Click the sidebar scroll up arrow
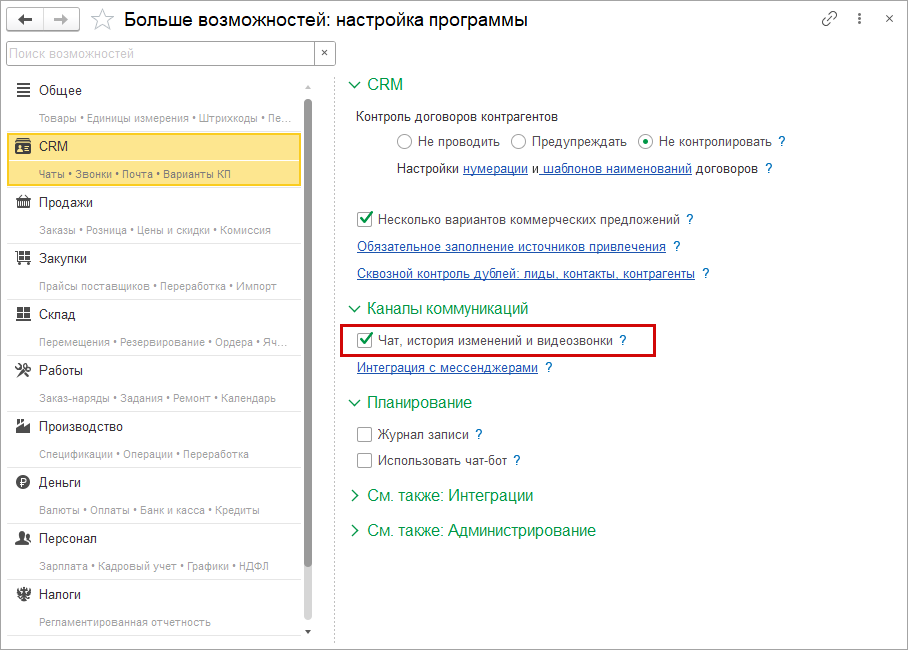The width and height of the screenshot is (908, 650). 308,87
